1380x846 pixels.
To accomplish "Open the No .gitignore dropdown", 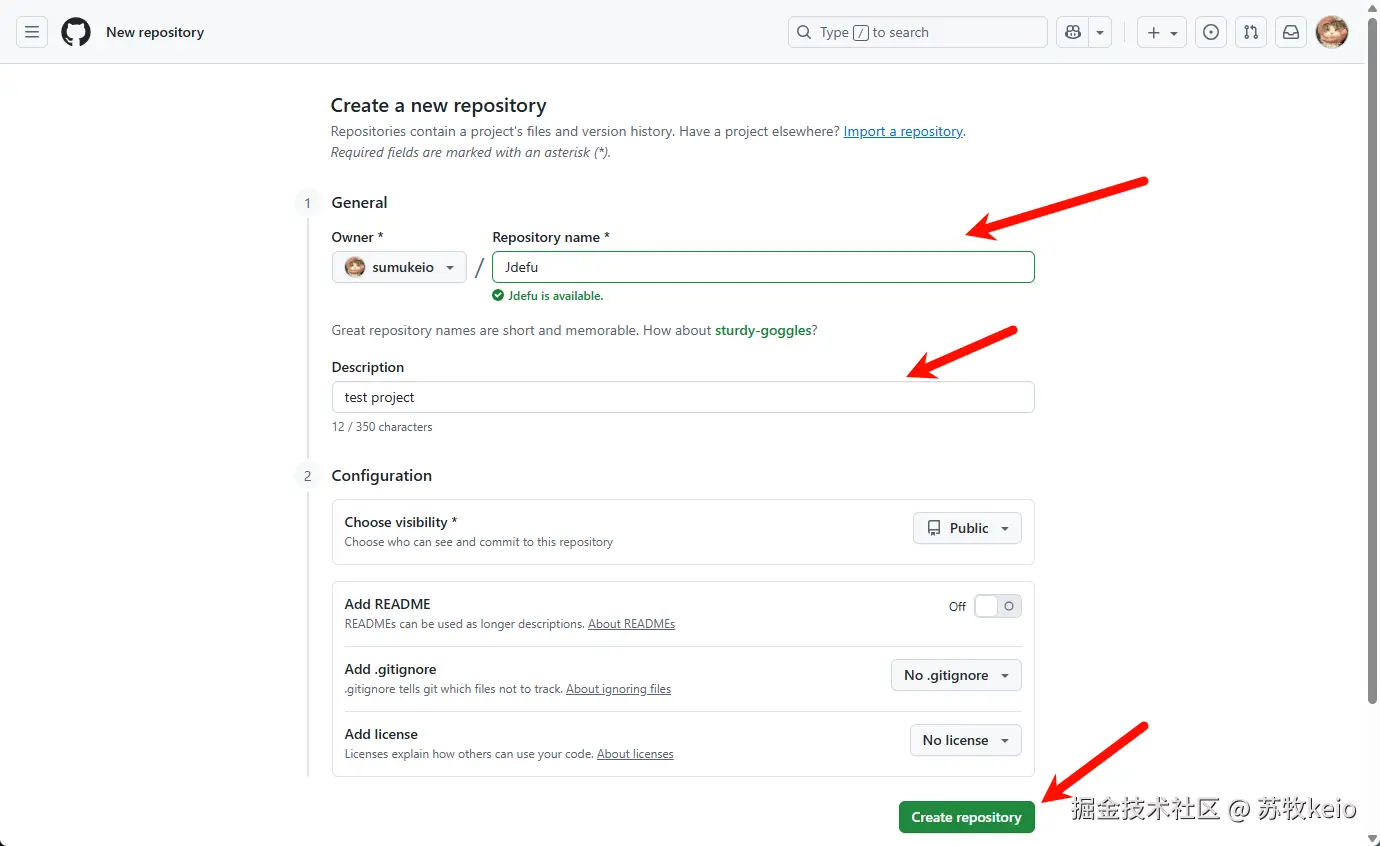I will tap(956, 675).
